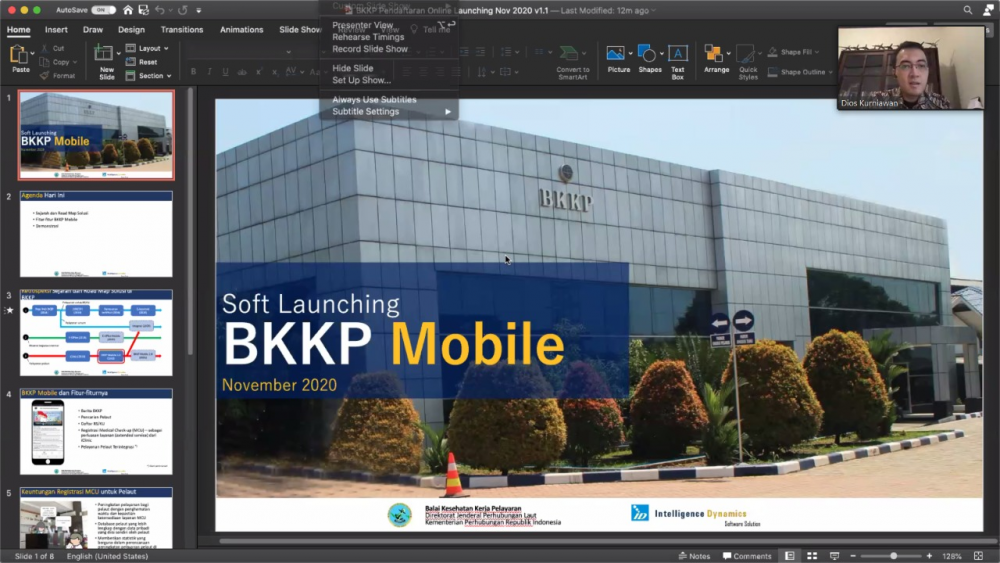Open the Paste options dropdown arrow
The height and width of the screenshot is (563, 1000).
(x=32, y=54)
